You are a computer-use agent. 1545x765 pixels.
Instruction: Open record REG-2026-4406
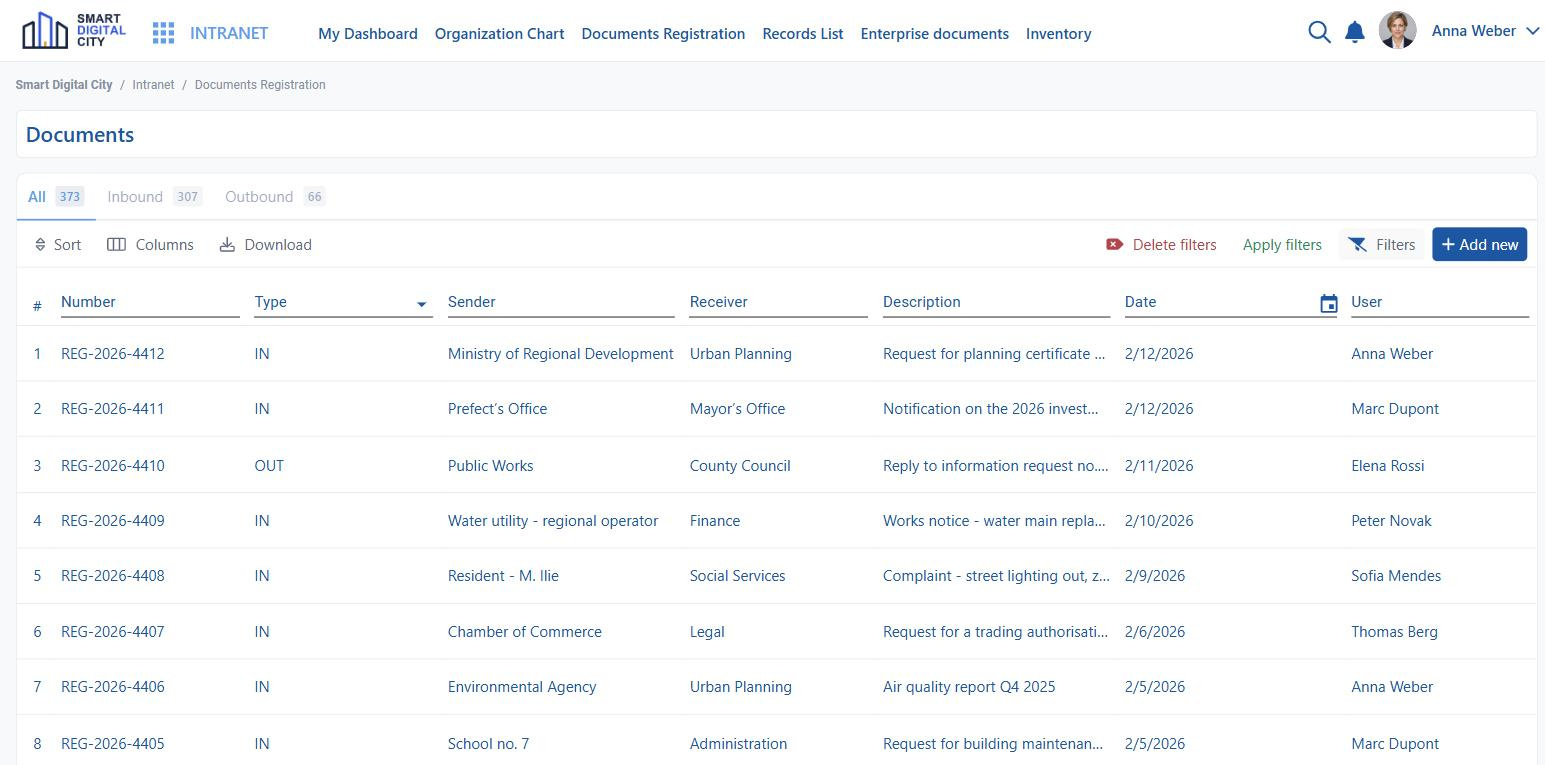tap(113, 687)
